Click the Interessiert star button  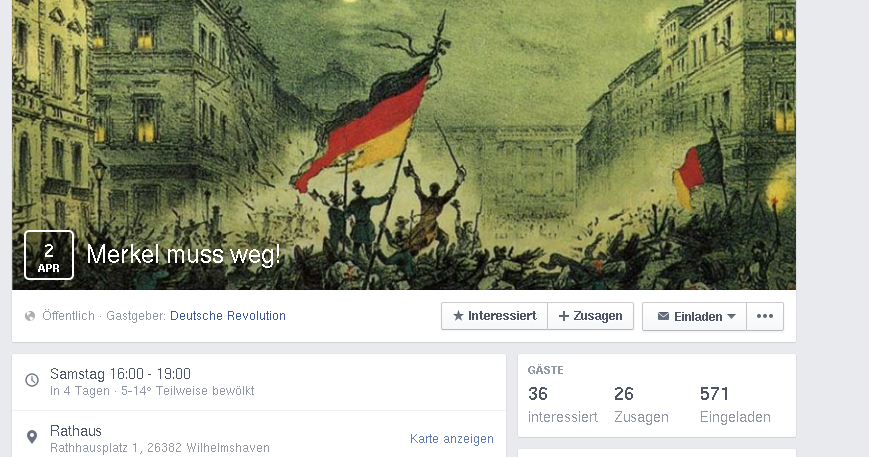pos(494,316)
